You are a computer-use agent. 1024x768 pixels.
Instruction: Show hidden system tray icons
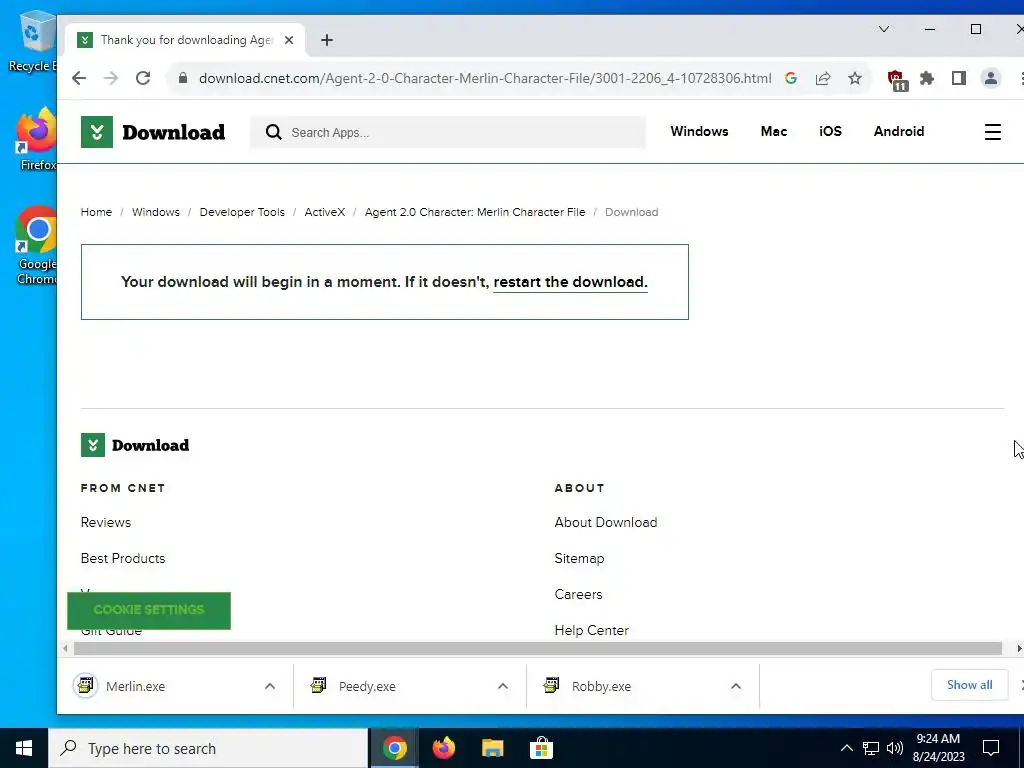tap(846, 748)
